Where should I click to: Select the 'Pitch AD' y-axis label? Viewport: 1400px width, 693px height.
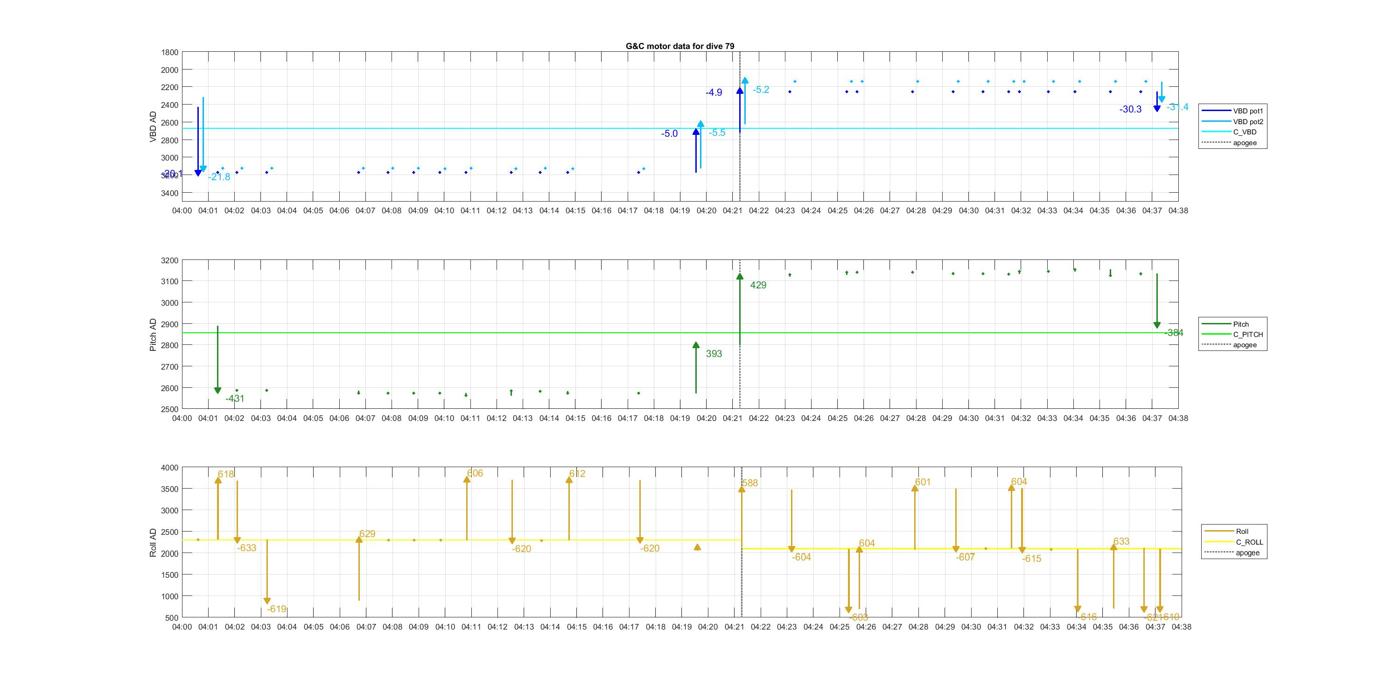tap(153, 335)
